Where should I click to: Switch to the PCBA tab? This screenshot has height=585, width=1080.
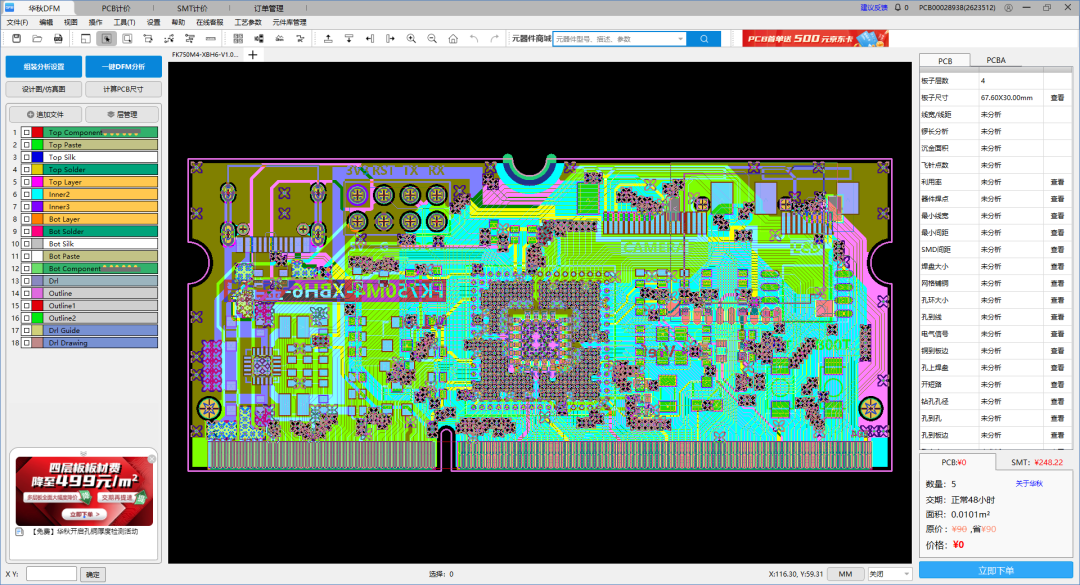tap(995, 60)
